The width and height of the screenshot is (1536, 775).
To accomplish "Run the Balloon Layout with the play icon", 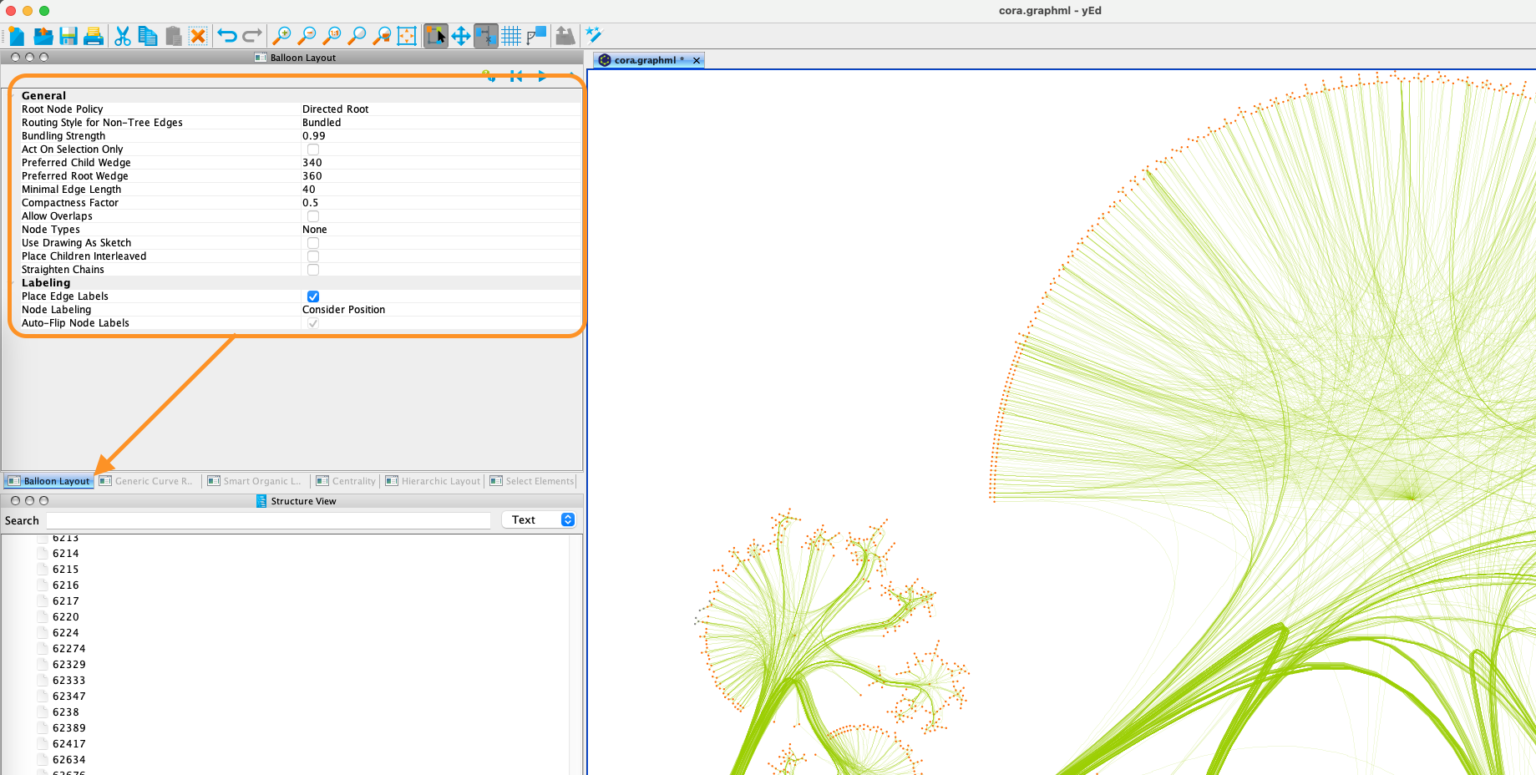I will point(541,75).
